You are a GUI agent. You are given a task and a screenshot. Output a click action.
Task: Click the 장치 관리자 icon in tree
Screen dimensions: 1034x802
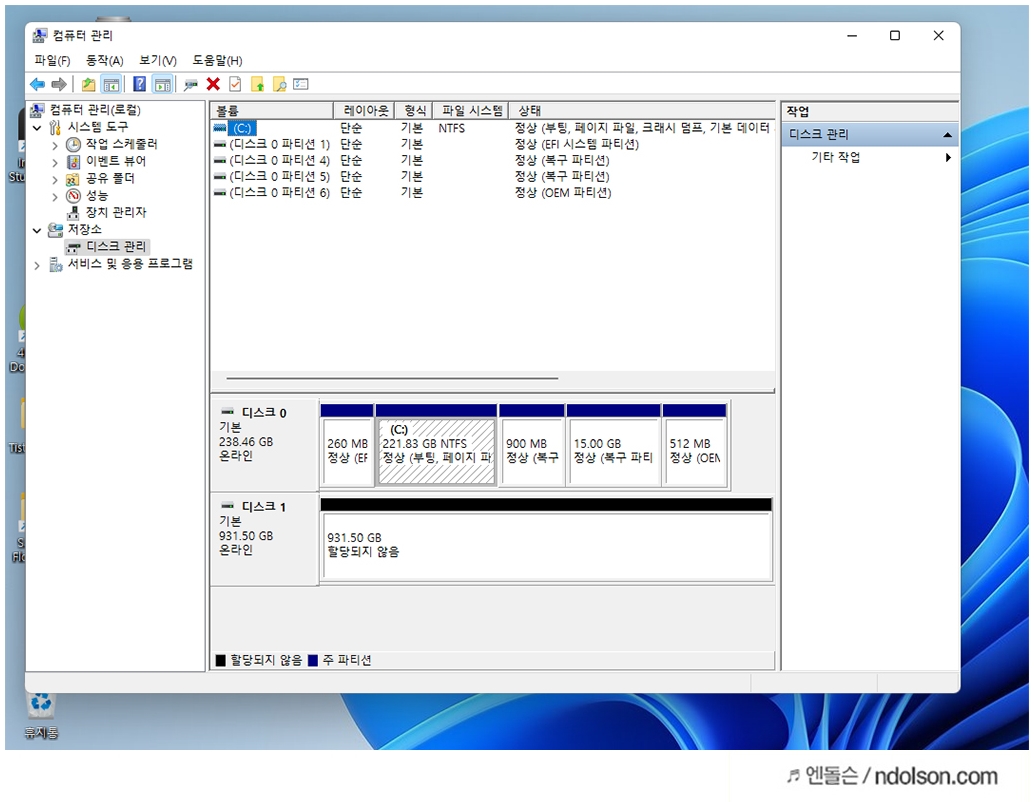click(73, 212)
